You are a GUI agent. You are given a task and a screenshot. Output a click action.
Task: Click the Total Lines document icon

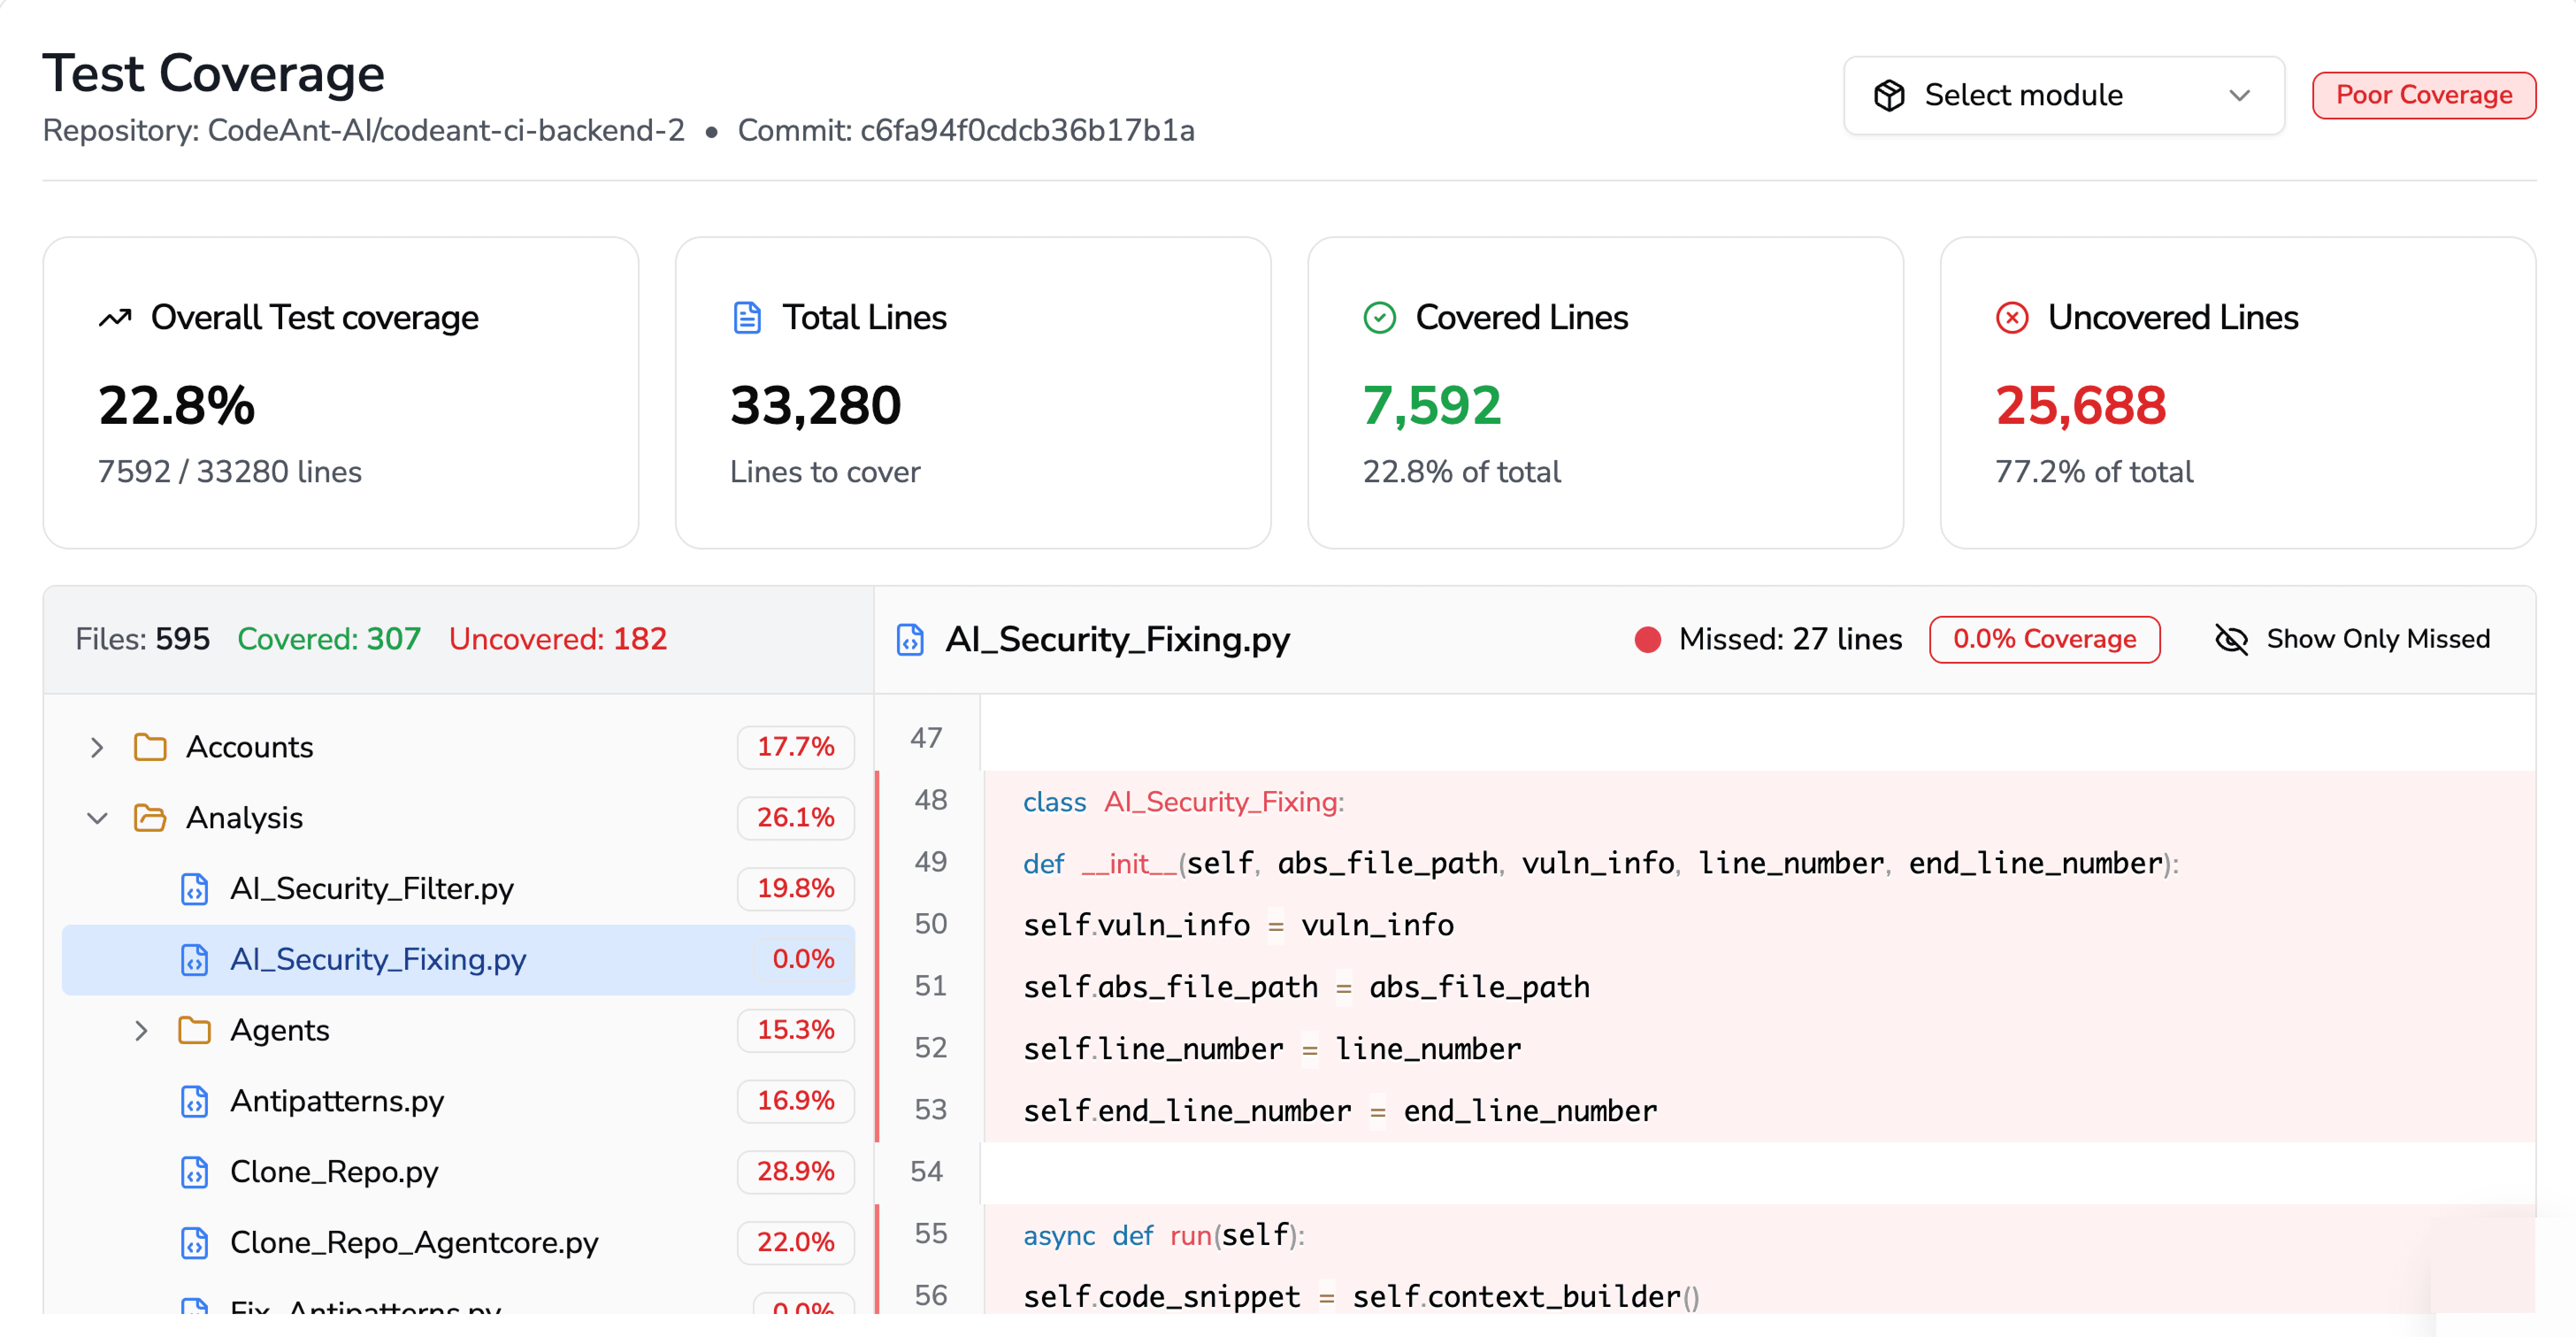pos(747,318)
